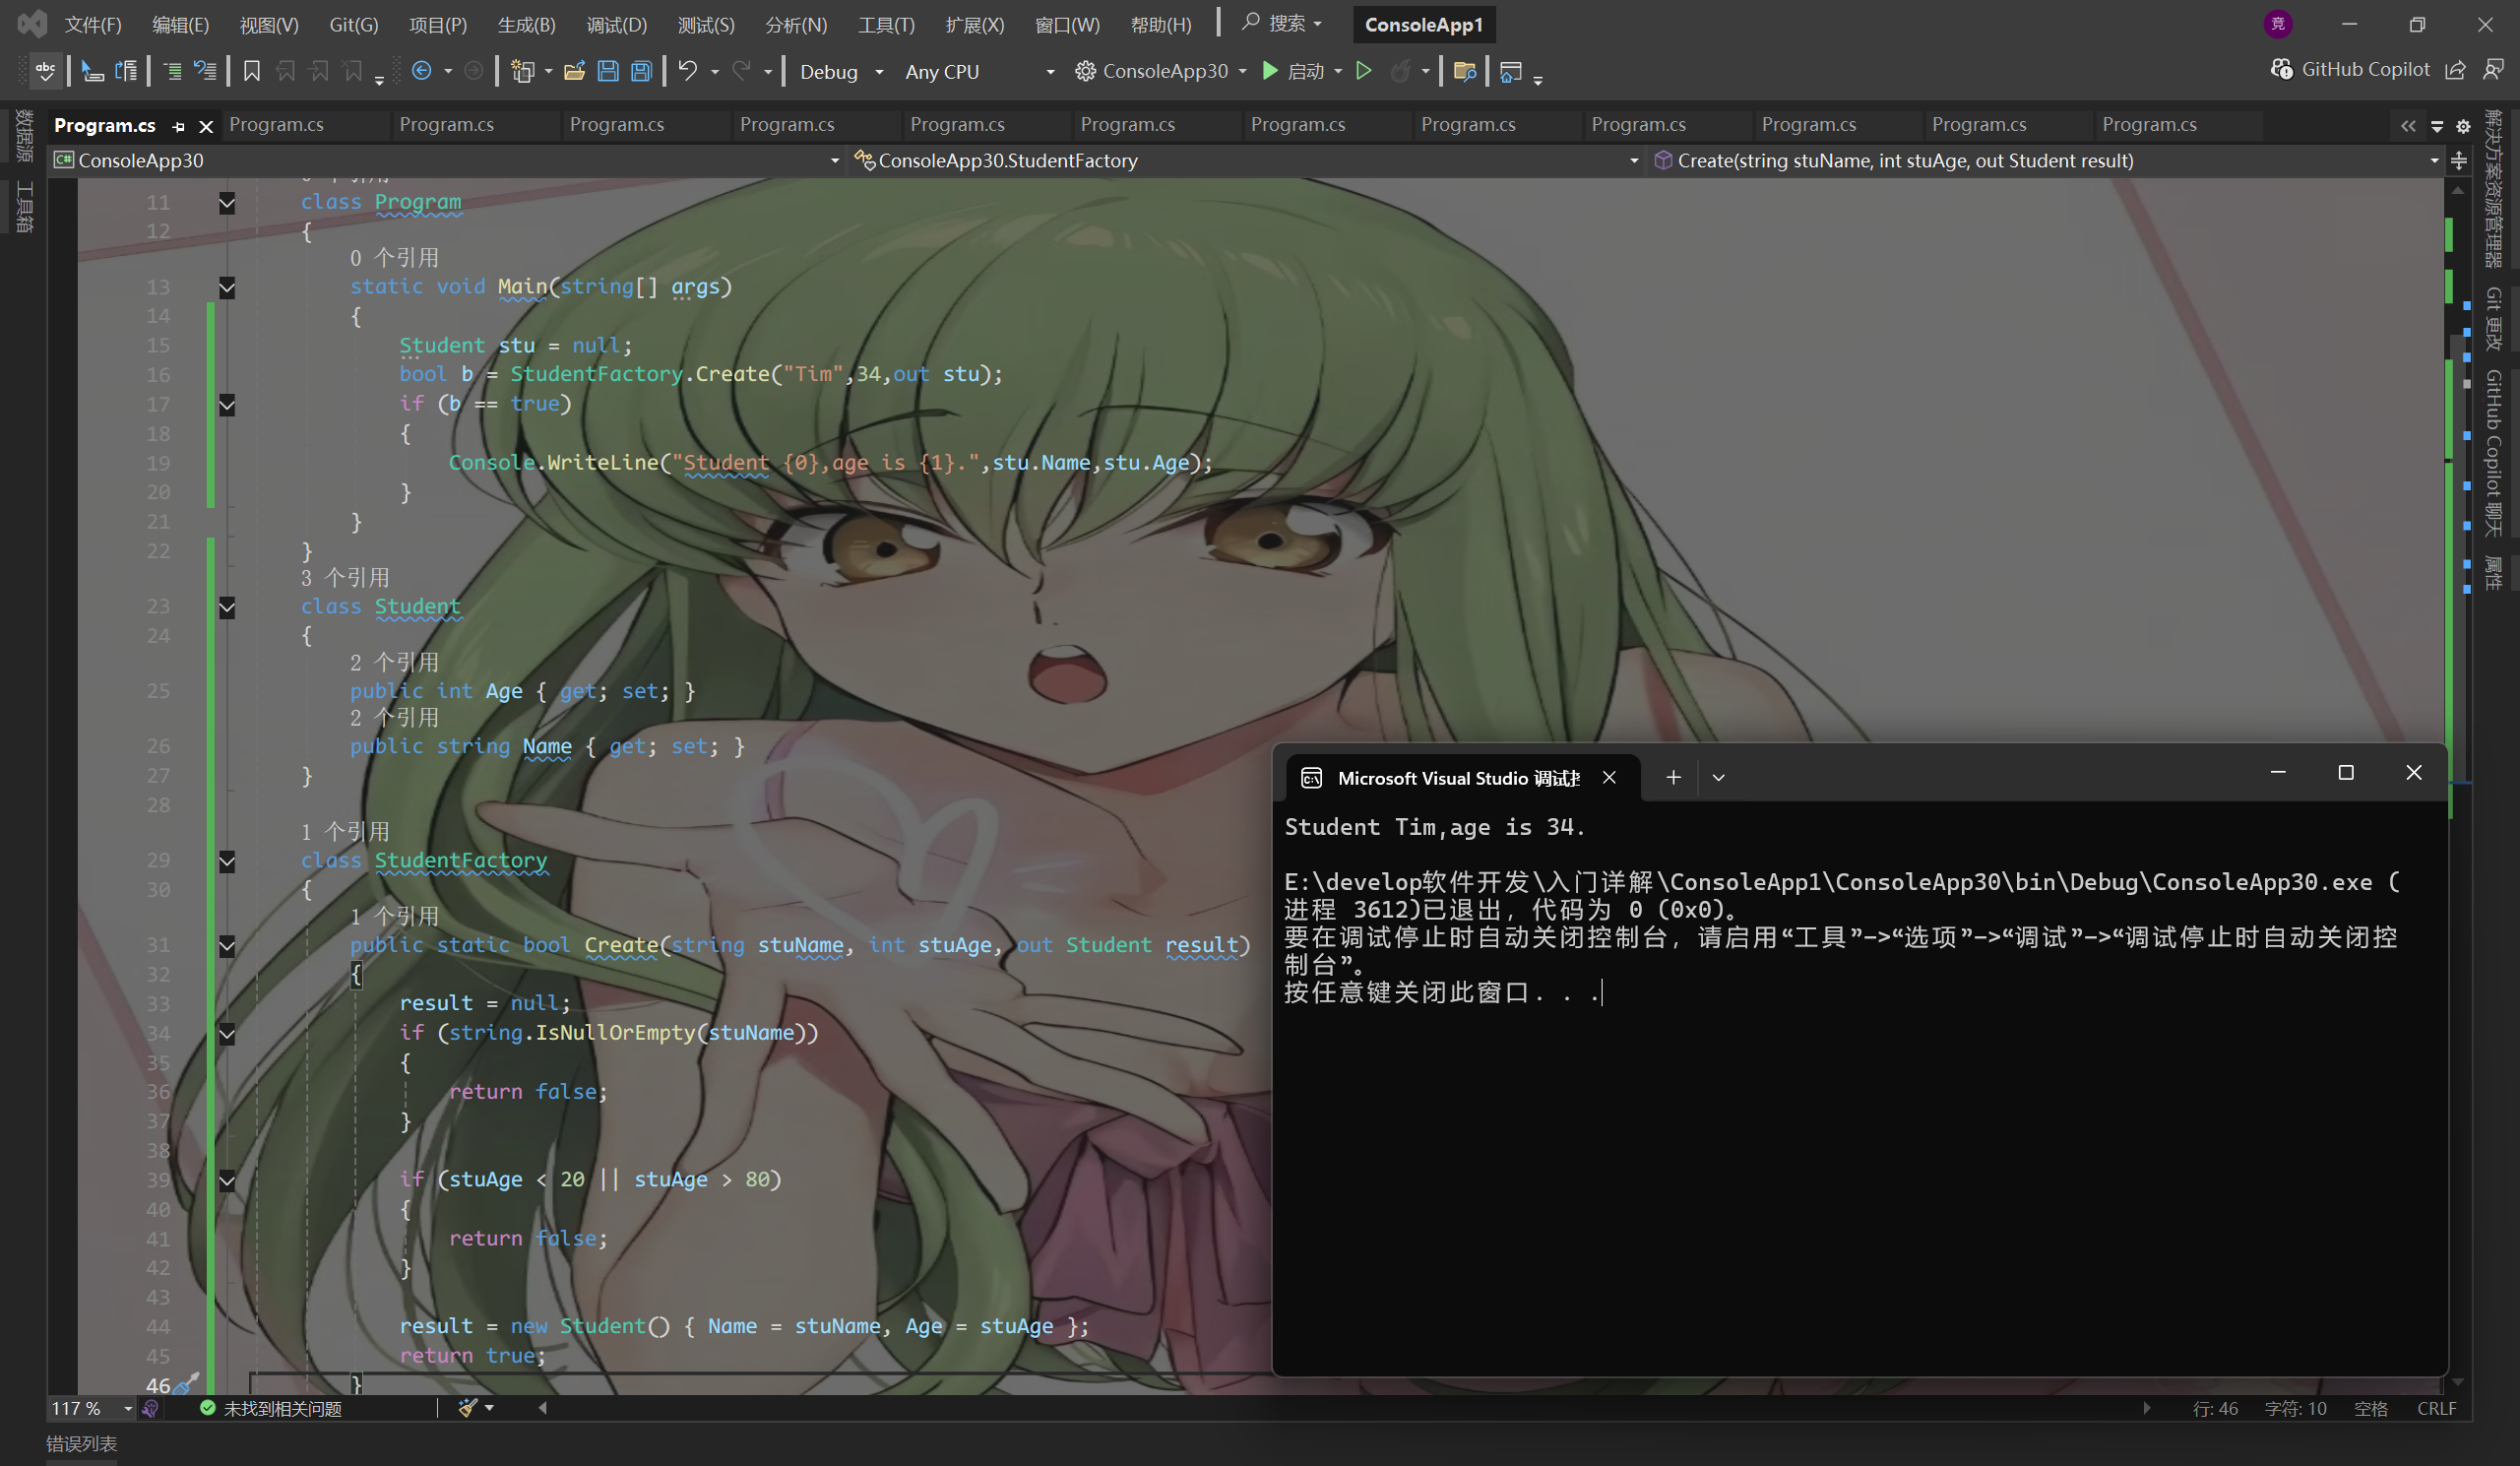Open the 编辑(E) menu
The height and width of the screenshot is (1466, 2520).
coord(180,25)
